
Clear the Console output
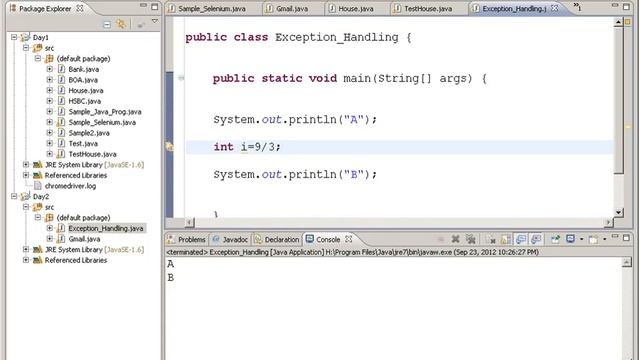point(491,240)
